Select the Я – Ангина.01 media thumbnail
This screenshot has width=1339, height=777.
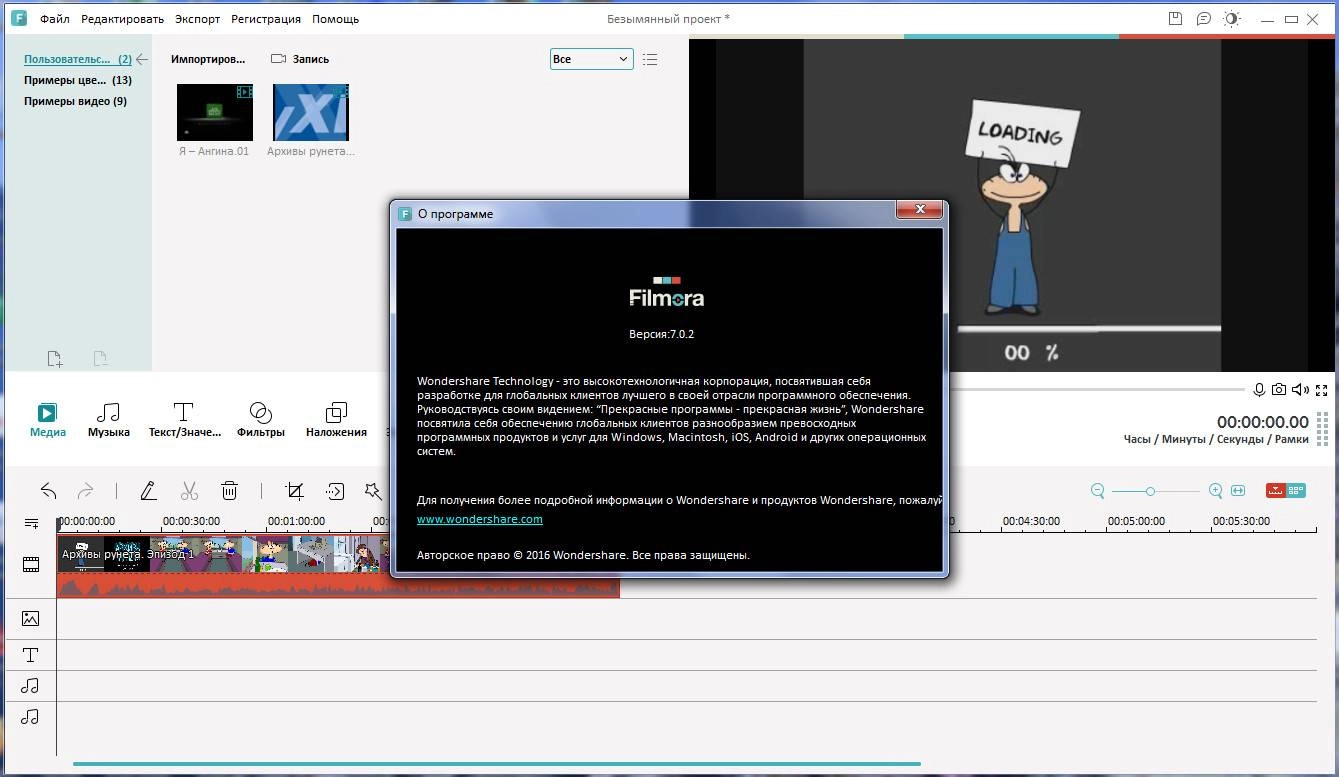point(215,112)
